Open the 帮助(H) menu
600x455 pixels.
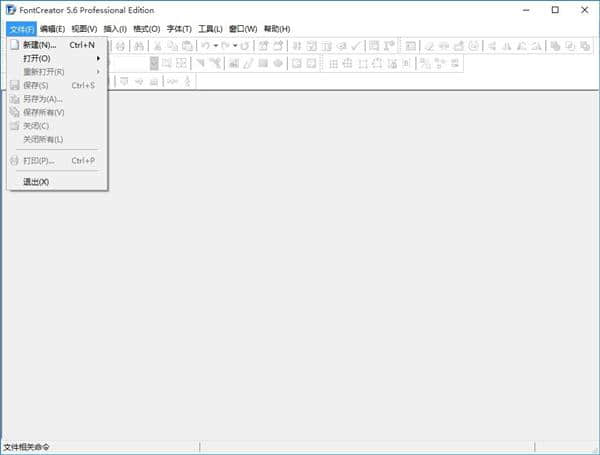coord(277,29)
